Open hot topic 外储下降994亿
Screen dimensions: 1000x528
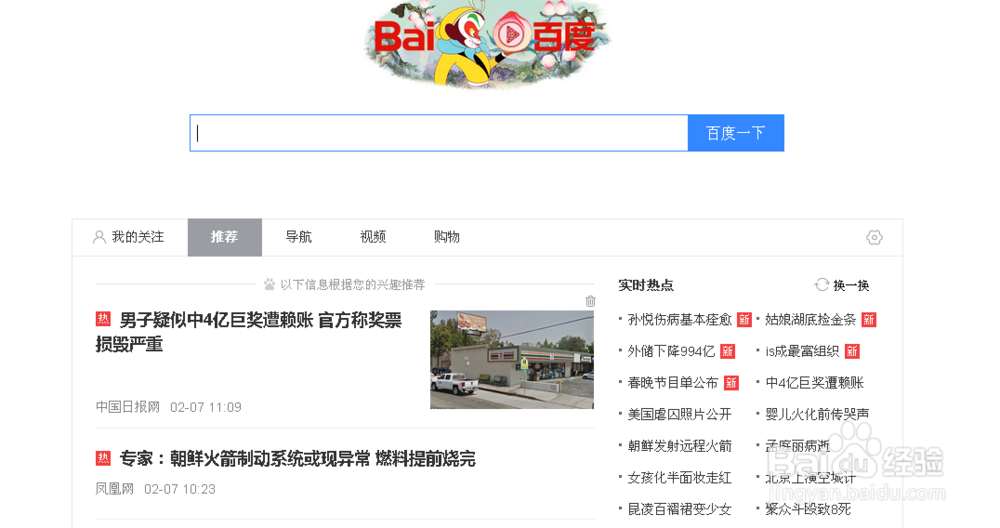[x=671, y=351]
